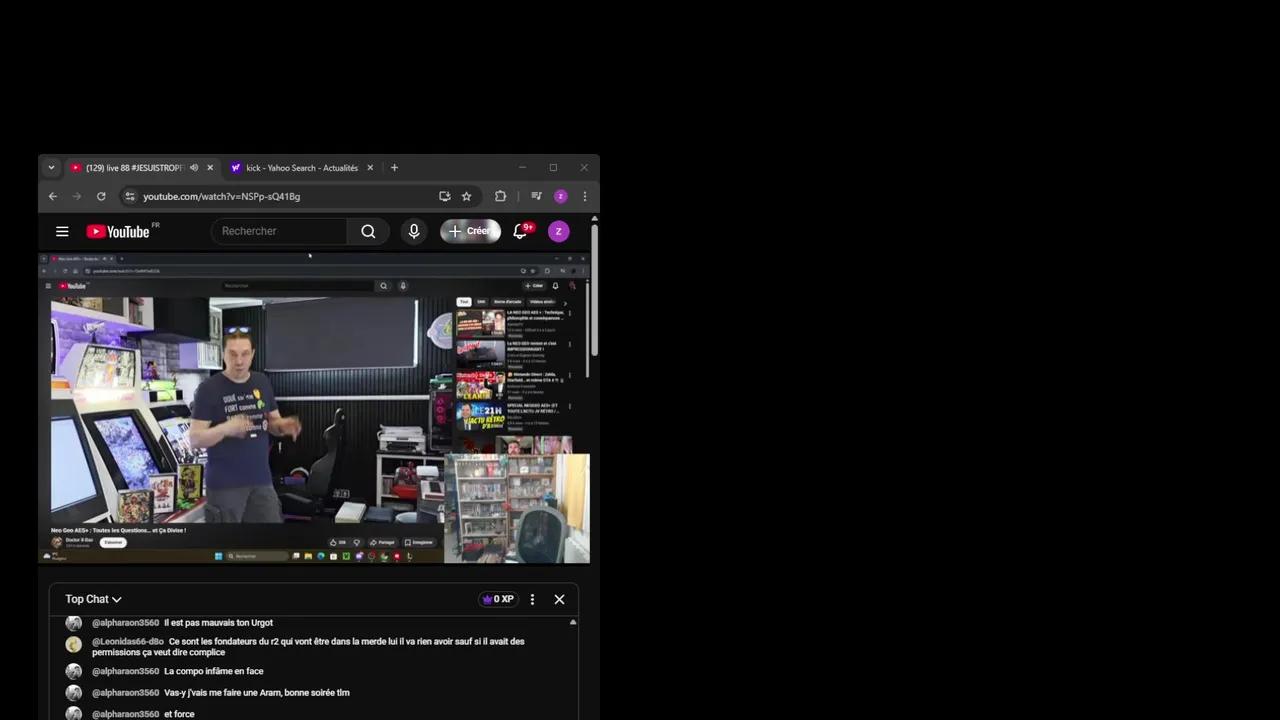The image size is (1280, 720).
Task: Click the YouTube page vertical scrollbar
Action: tap(595, 290)
